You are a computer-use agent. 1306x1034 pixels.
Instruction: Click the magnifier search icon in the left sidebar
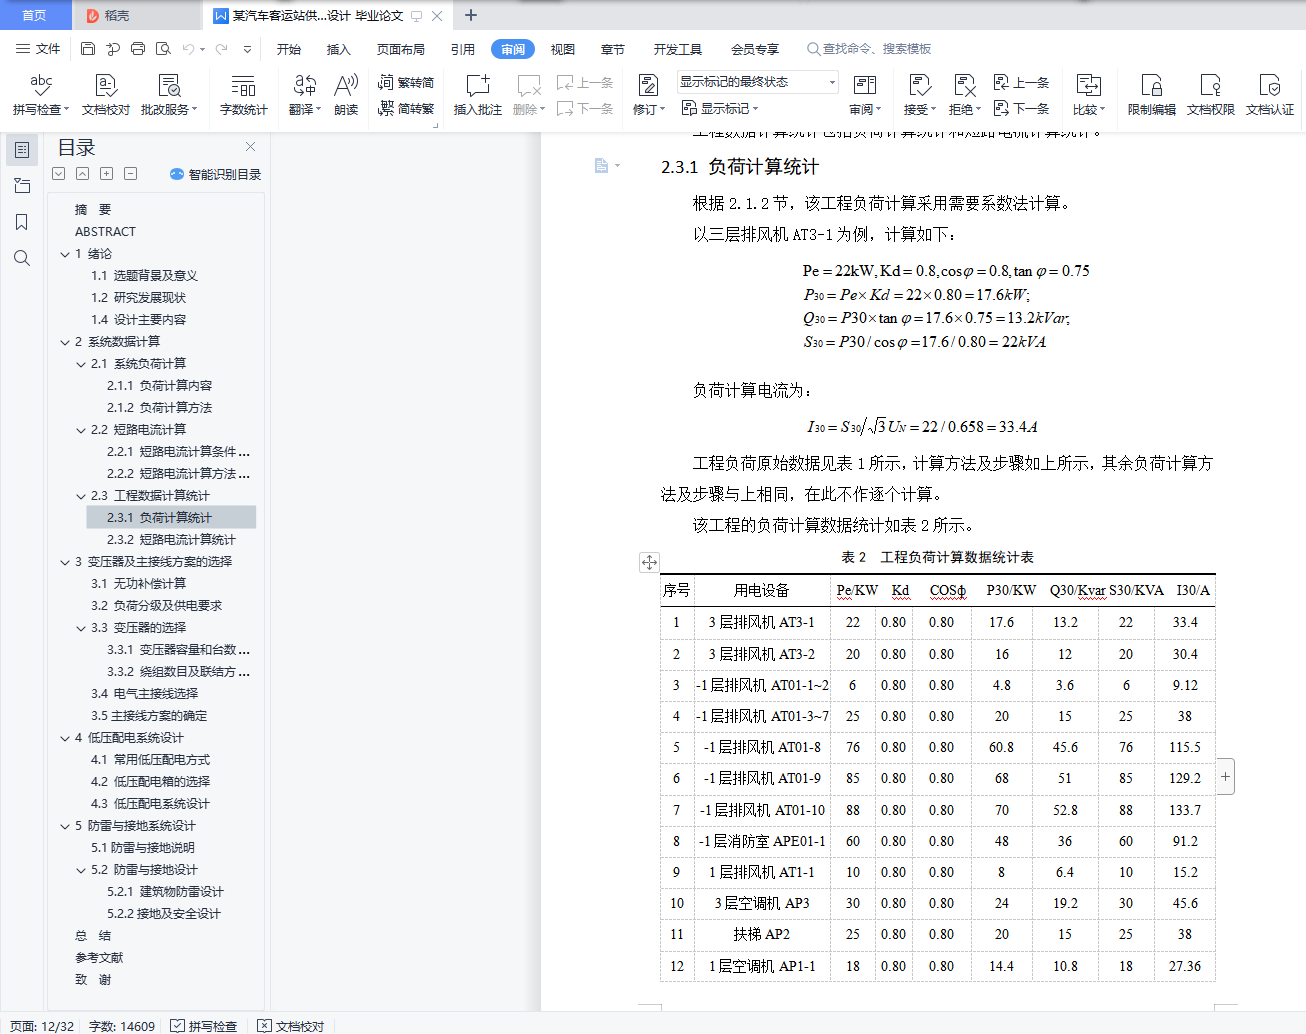[x=22, y=258]
